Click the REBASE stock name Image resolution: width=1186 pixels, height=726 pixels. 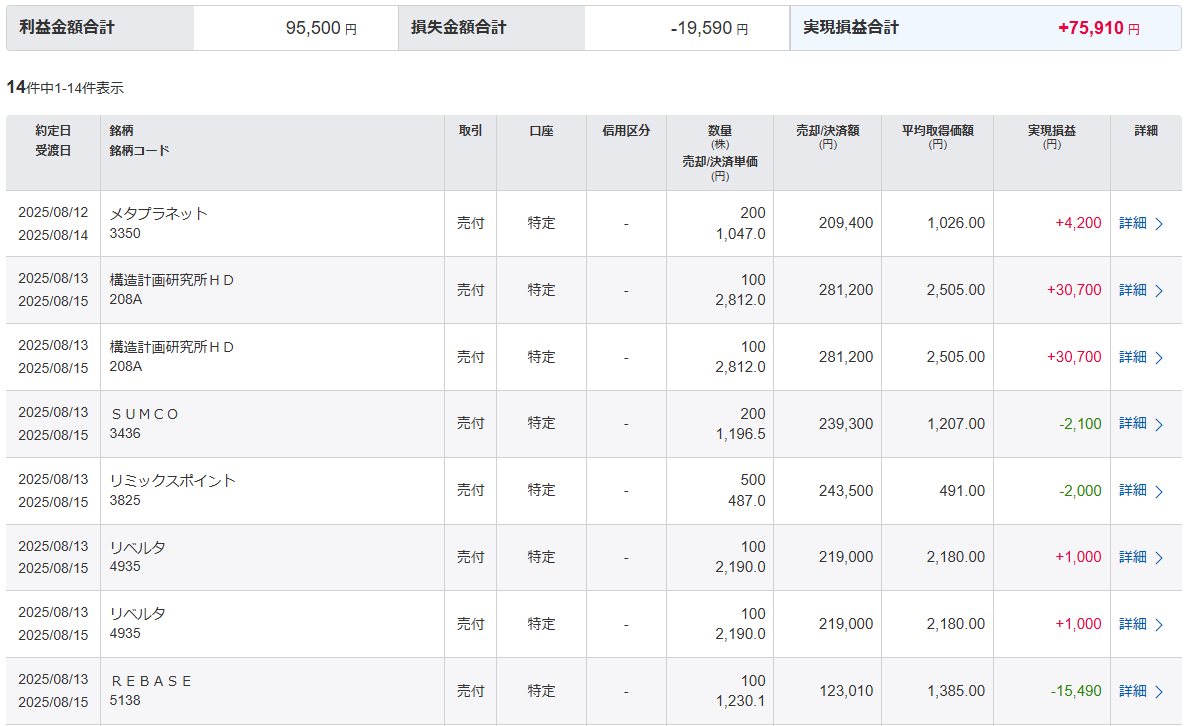151,681
